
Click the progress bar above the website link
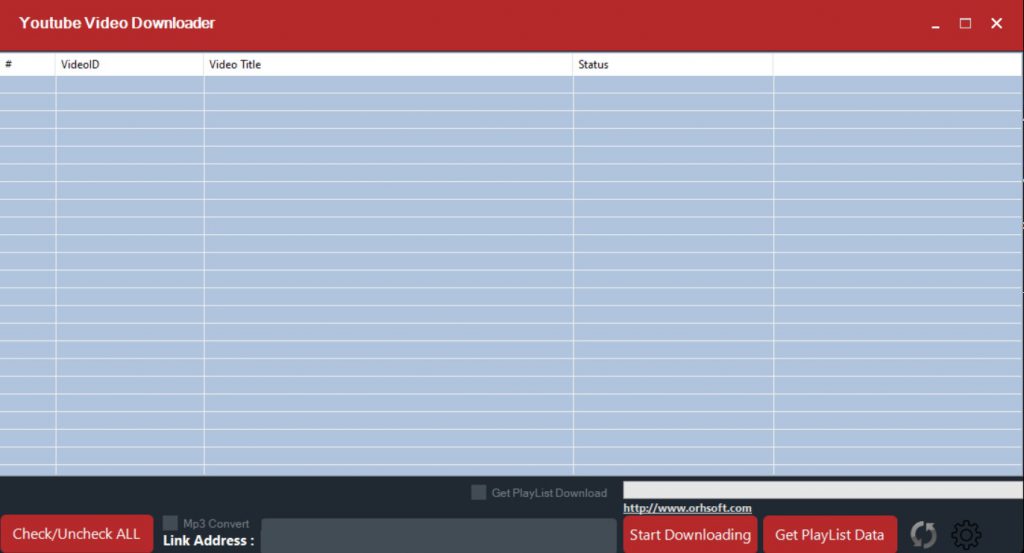823,490
